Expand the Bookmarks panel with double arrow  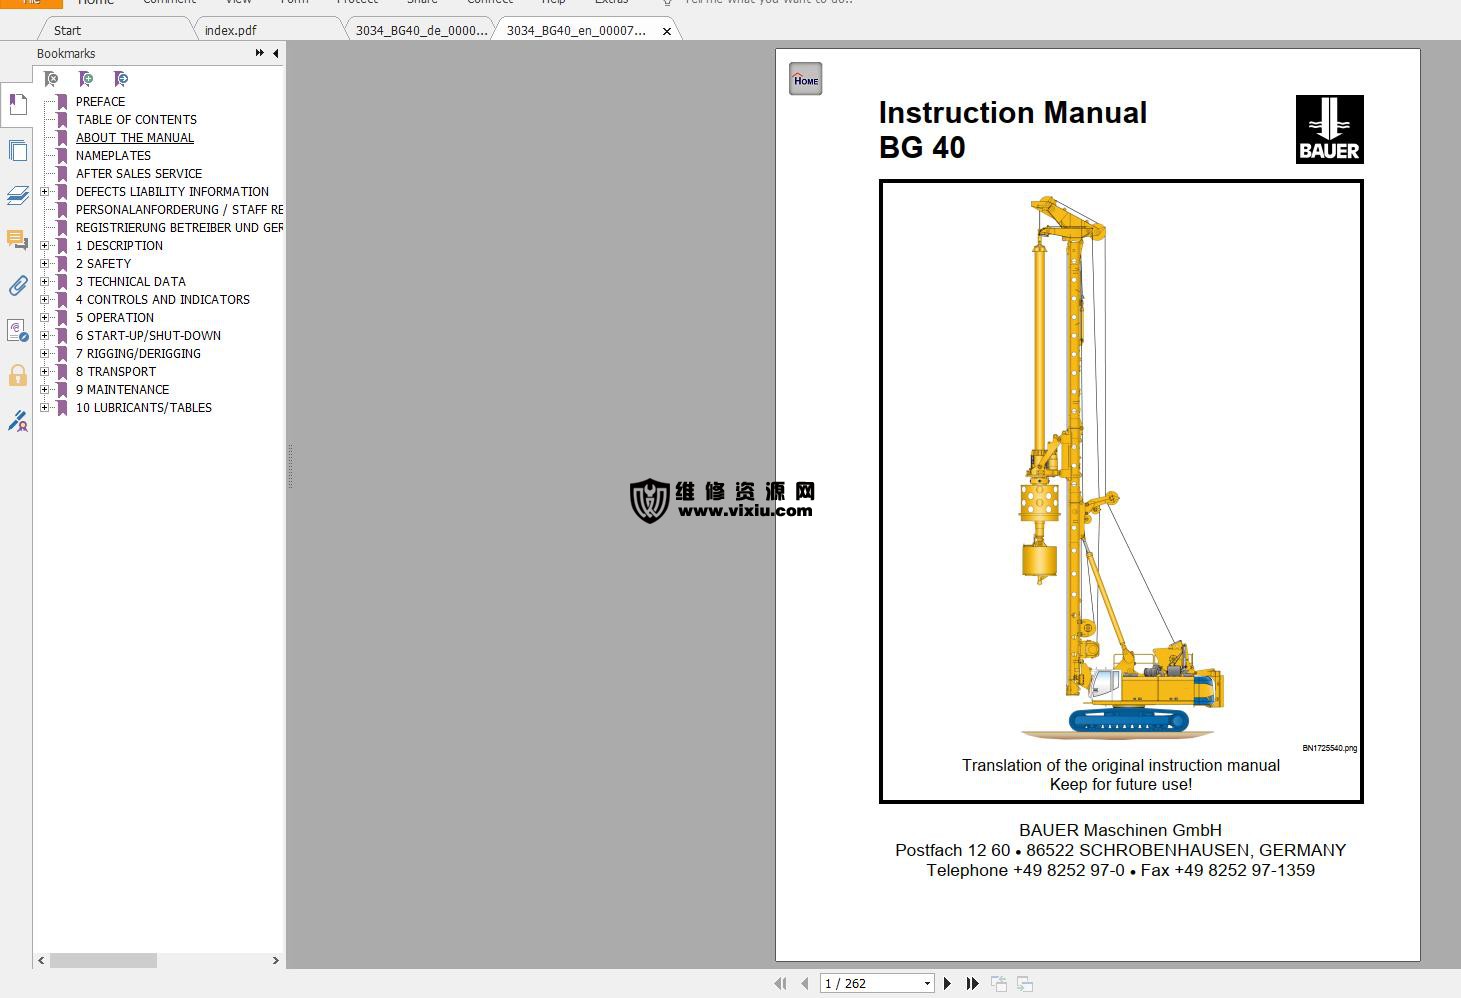[x=260, y=53]
